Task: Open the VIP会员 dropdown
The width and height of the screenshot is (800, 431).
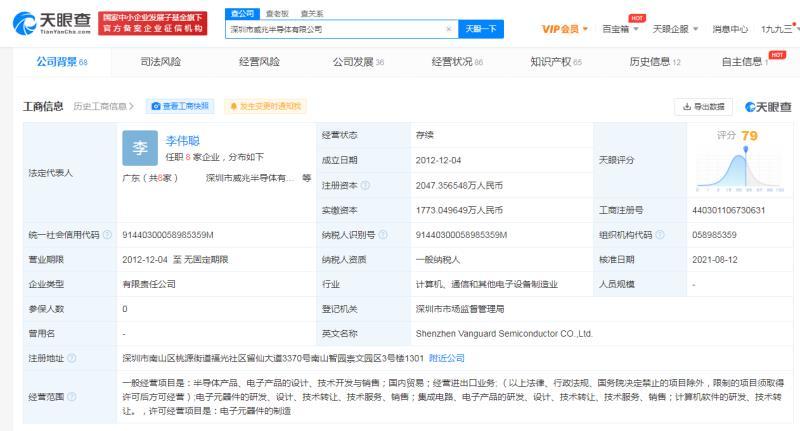Action: click(x=564, y=30)
